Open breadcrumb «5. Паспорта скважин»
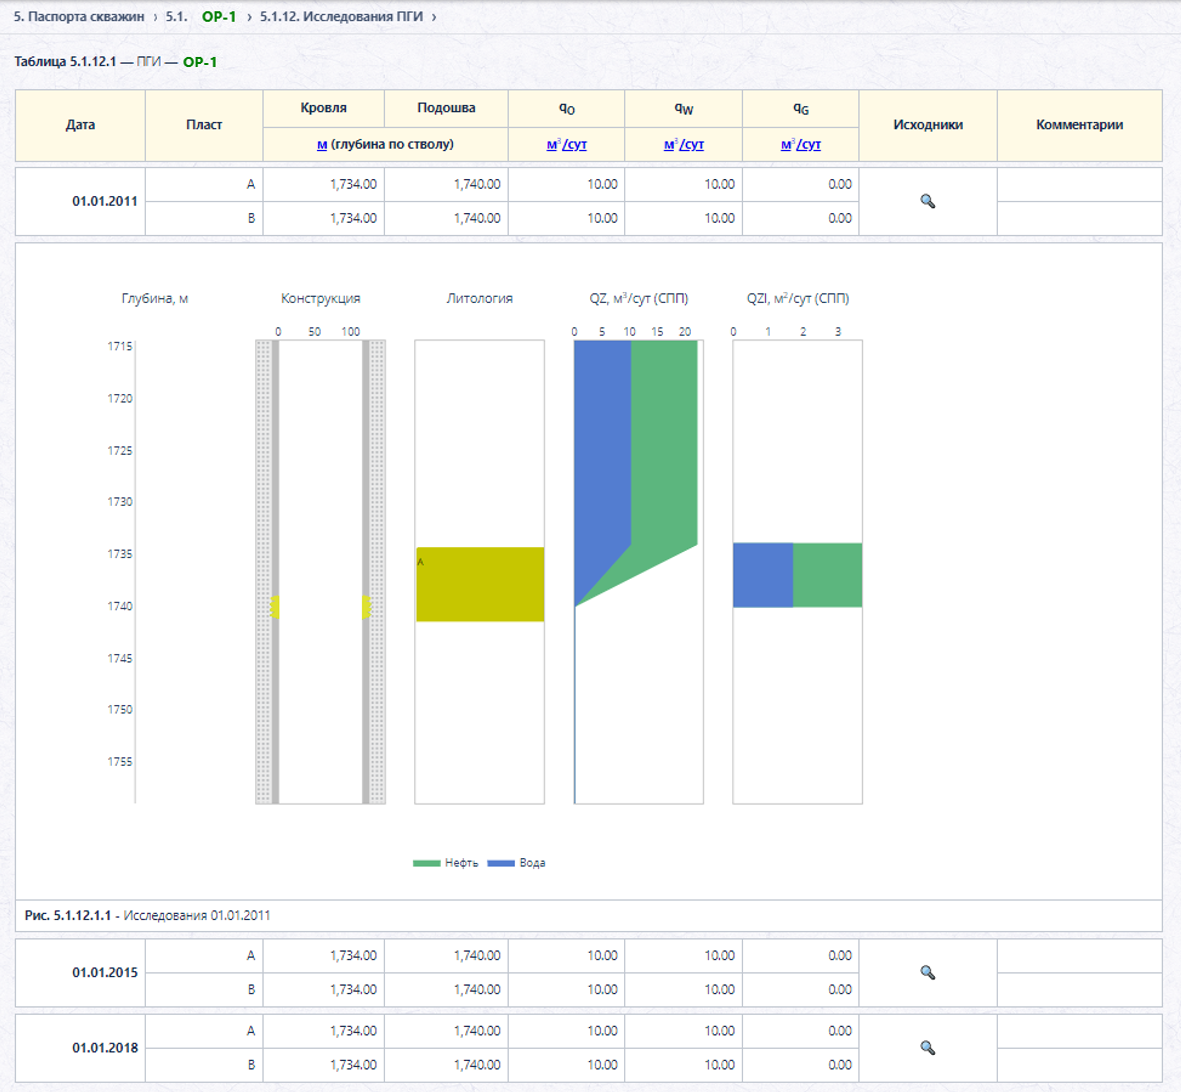Image resolution: width=1181 pixels, height=1092 pixels. click(79, 17)
